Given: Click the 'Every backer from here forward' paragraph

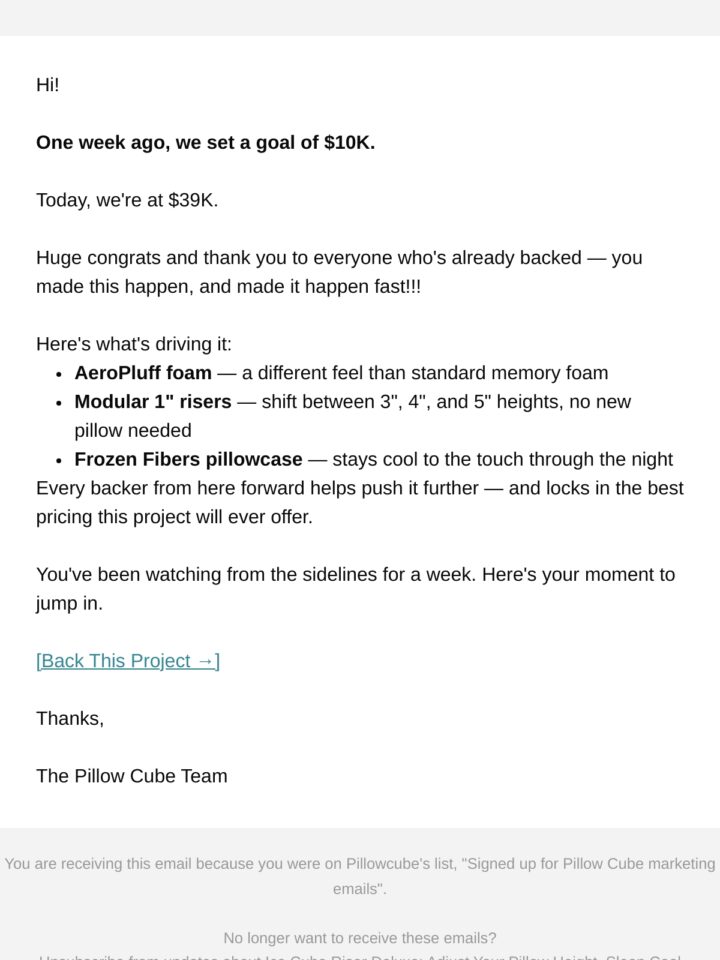Looking at the screenshot, I should [x=360, y=503].
